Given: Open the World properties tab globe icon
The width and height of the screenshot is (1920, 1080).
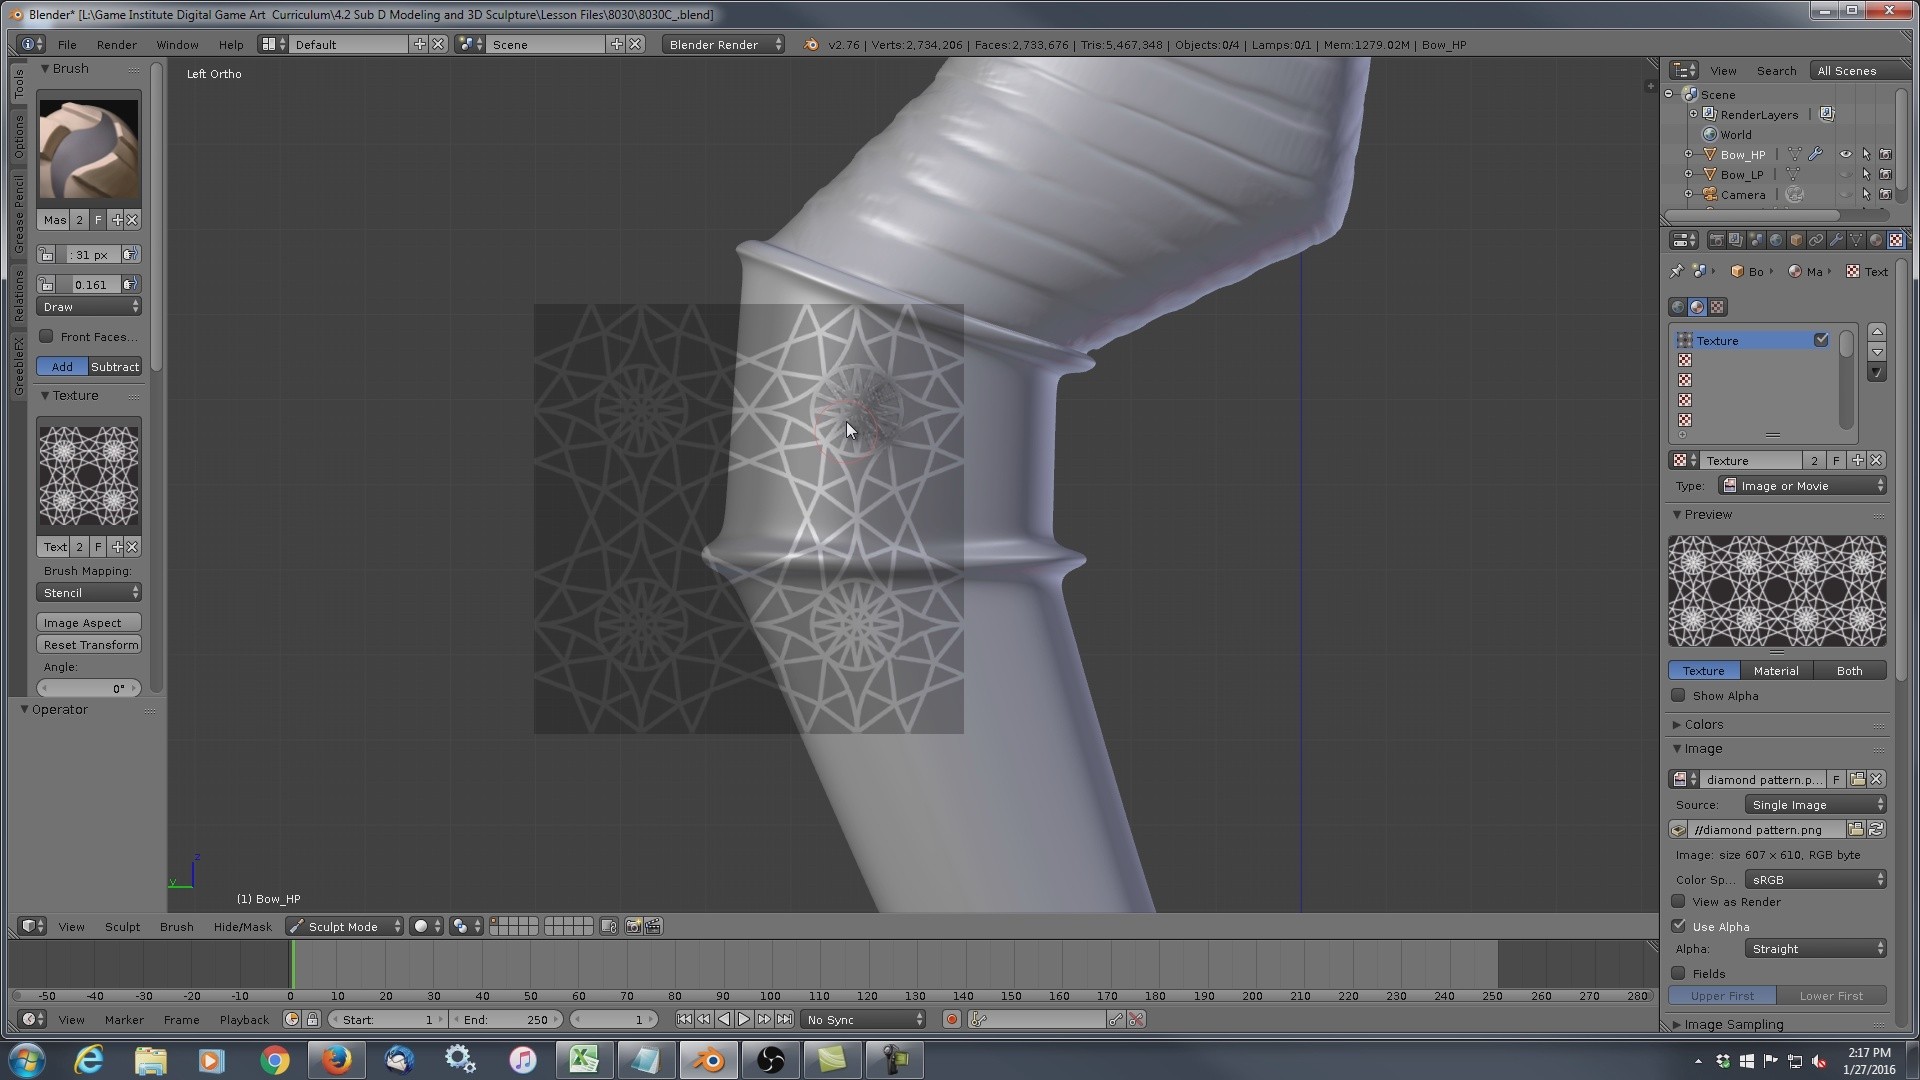Looking at the screenshot, I should click(x=1776, y=240).
